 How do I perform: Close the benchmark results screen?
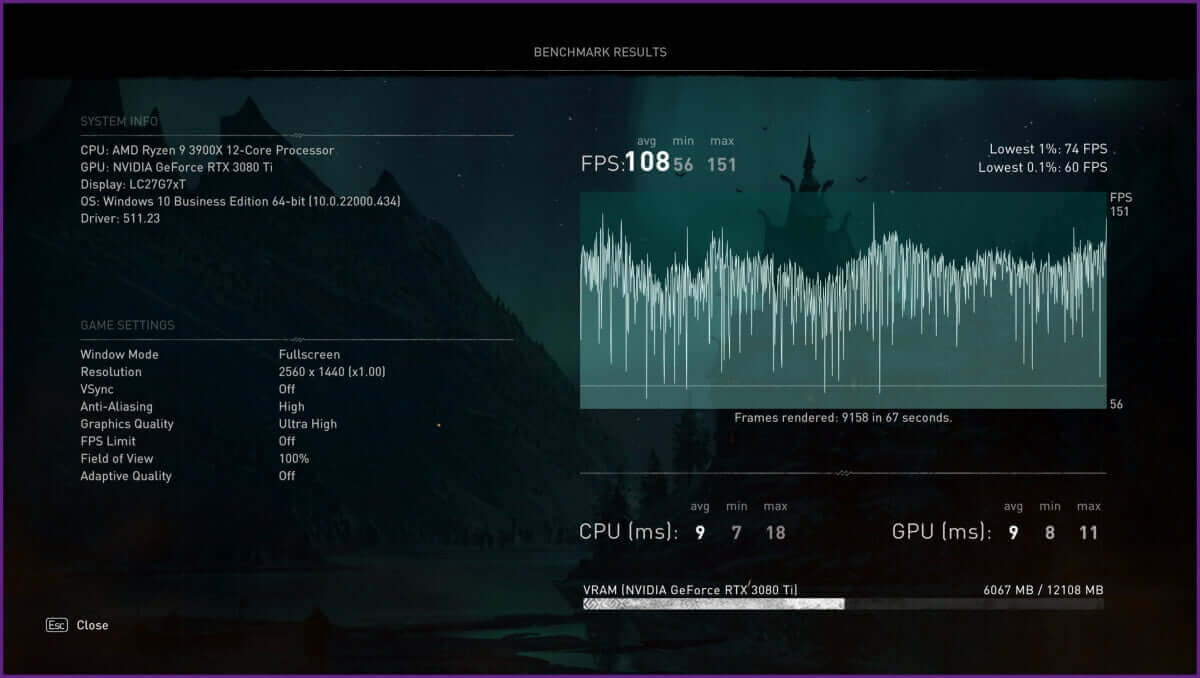(x=92, y=625)
